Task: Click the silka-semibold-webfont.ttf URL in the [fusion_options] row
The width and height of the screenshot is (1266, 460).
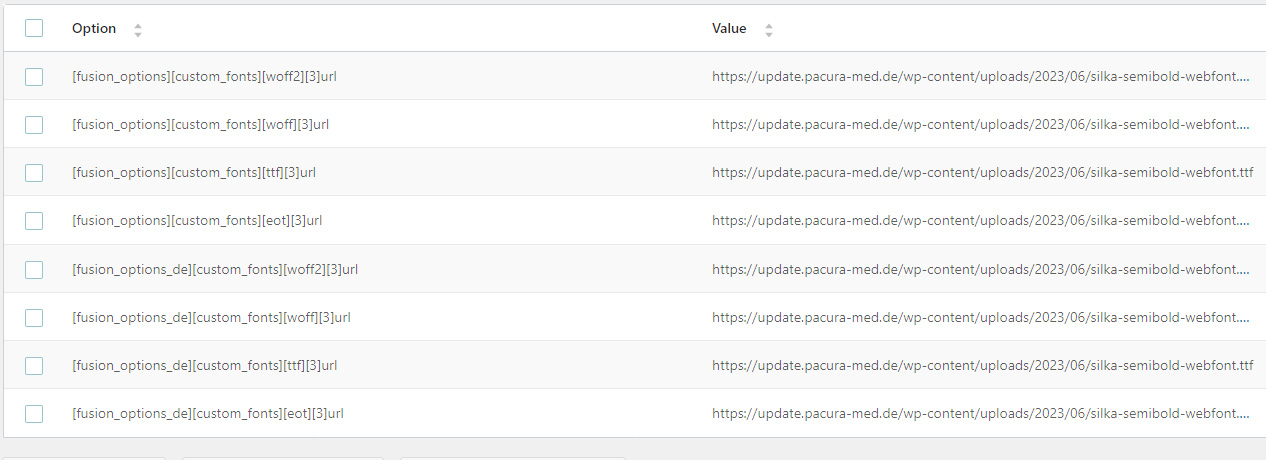Action: 982,172
